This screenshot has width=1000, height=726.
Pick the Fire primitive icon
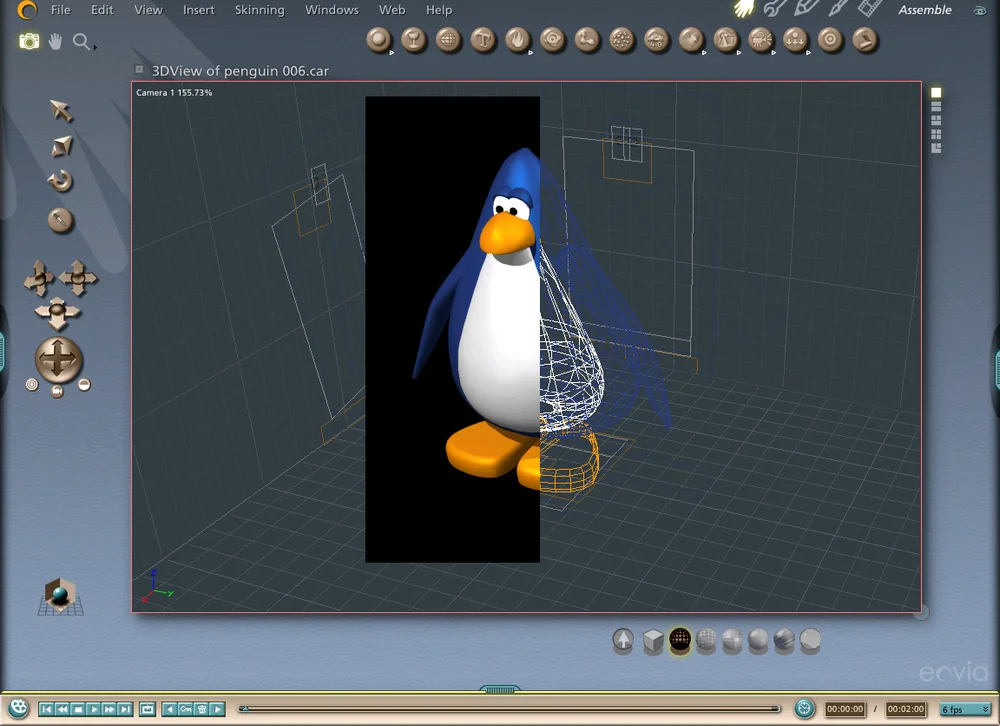click(518, 40)
